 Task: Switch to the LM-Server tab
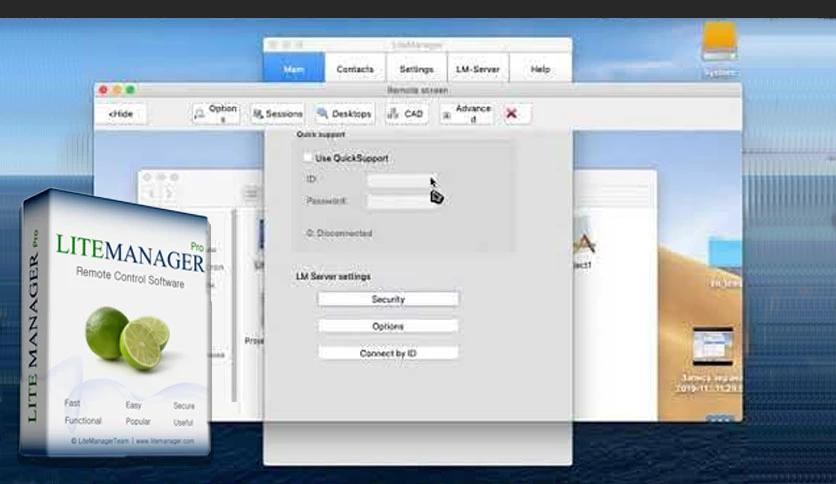point(478,69)
